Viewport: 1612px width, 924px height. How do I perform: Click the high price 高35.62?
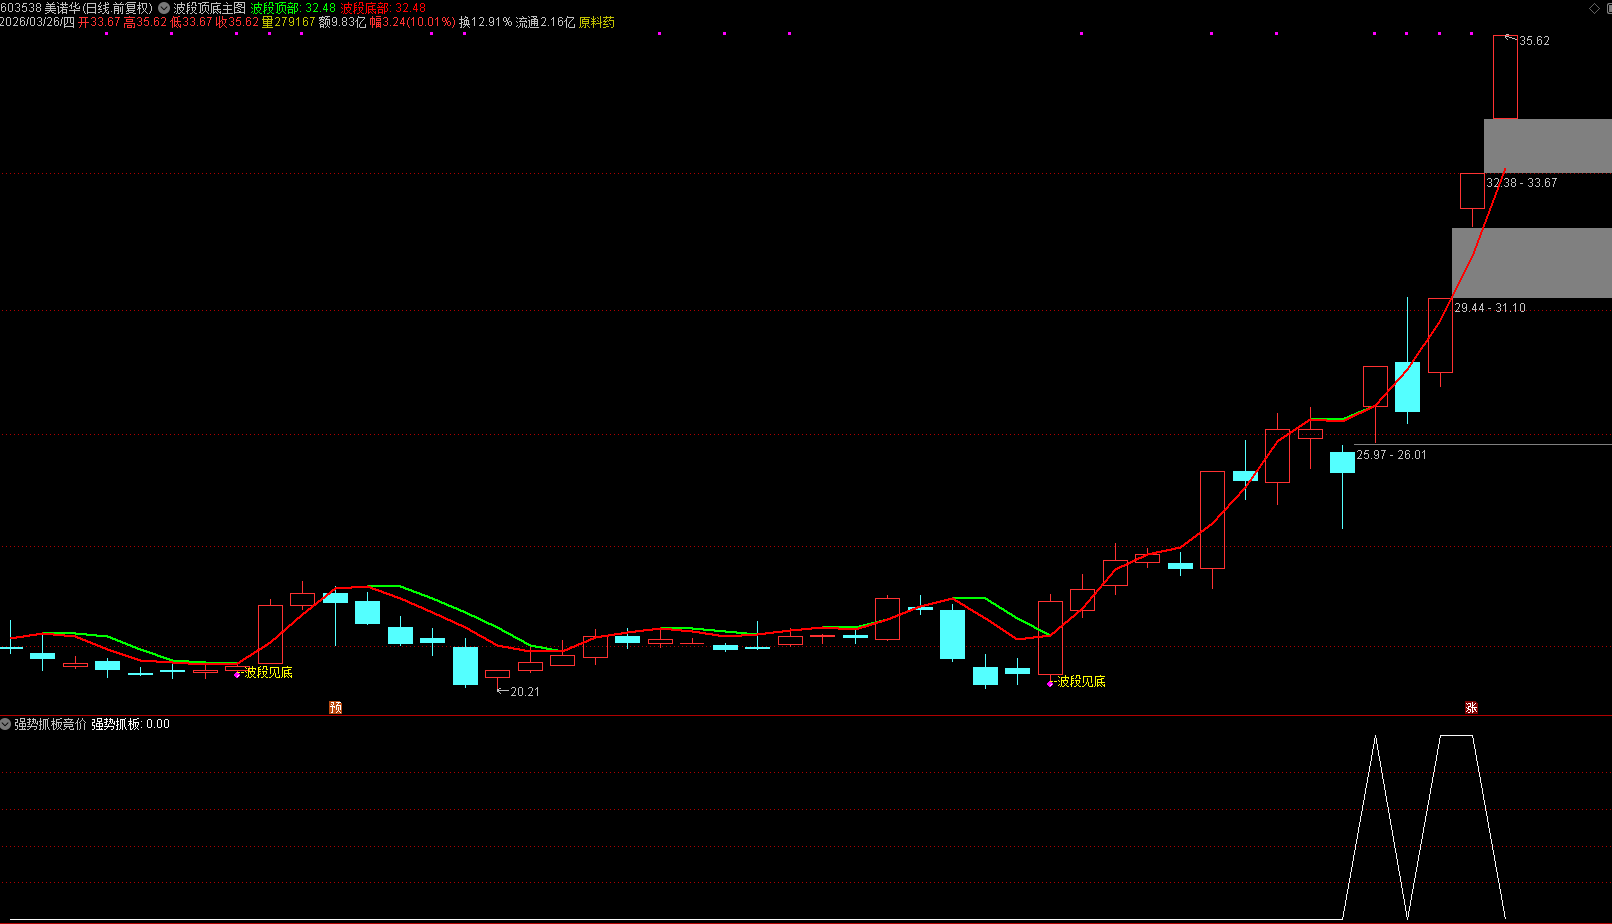[145, 22]
